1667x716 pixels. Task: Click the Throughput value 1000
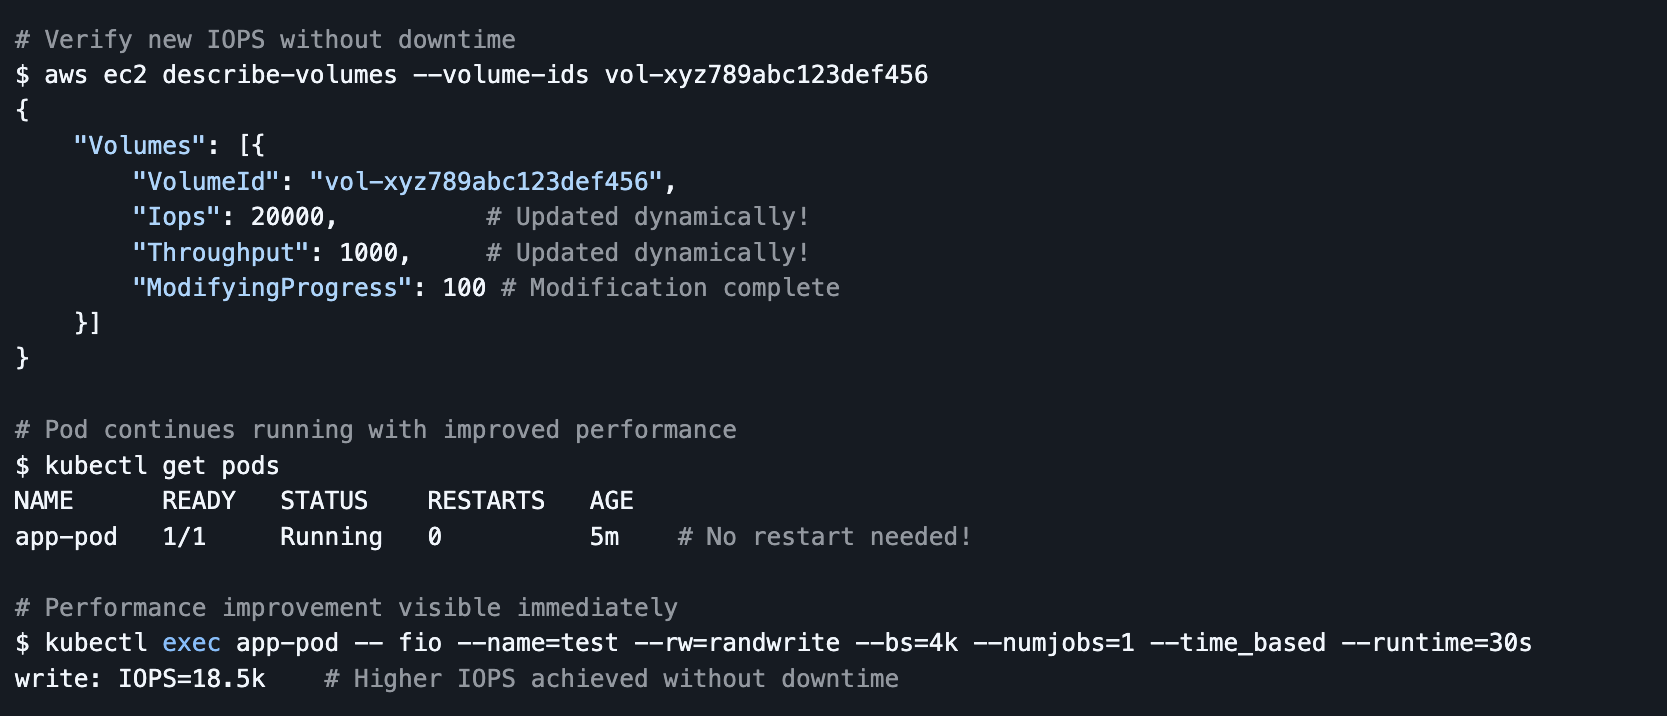click(368, 253)
